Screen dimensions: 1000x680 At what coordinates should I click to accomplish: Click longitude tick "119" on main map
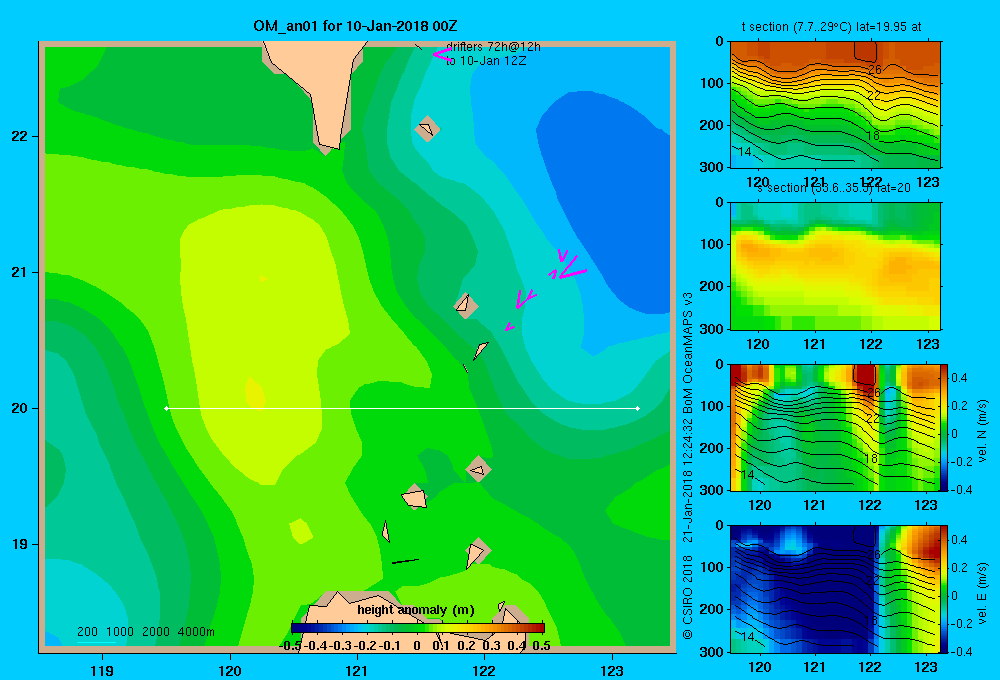[x=102, y=670]
